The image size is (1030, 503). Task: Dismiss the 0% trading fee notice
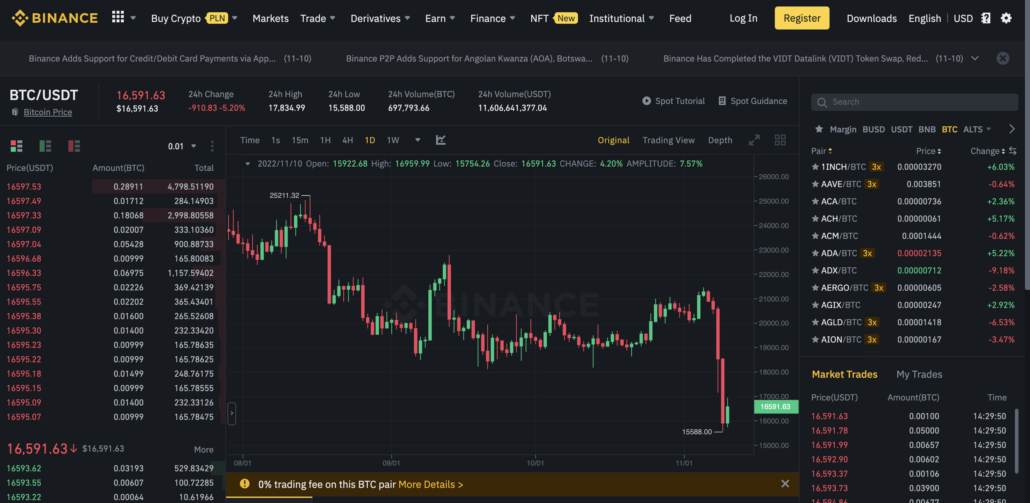pyautogui.click(x=784, y=484)
